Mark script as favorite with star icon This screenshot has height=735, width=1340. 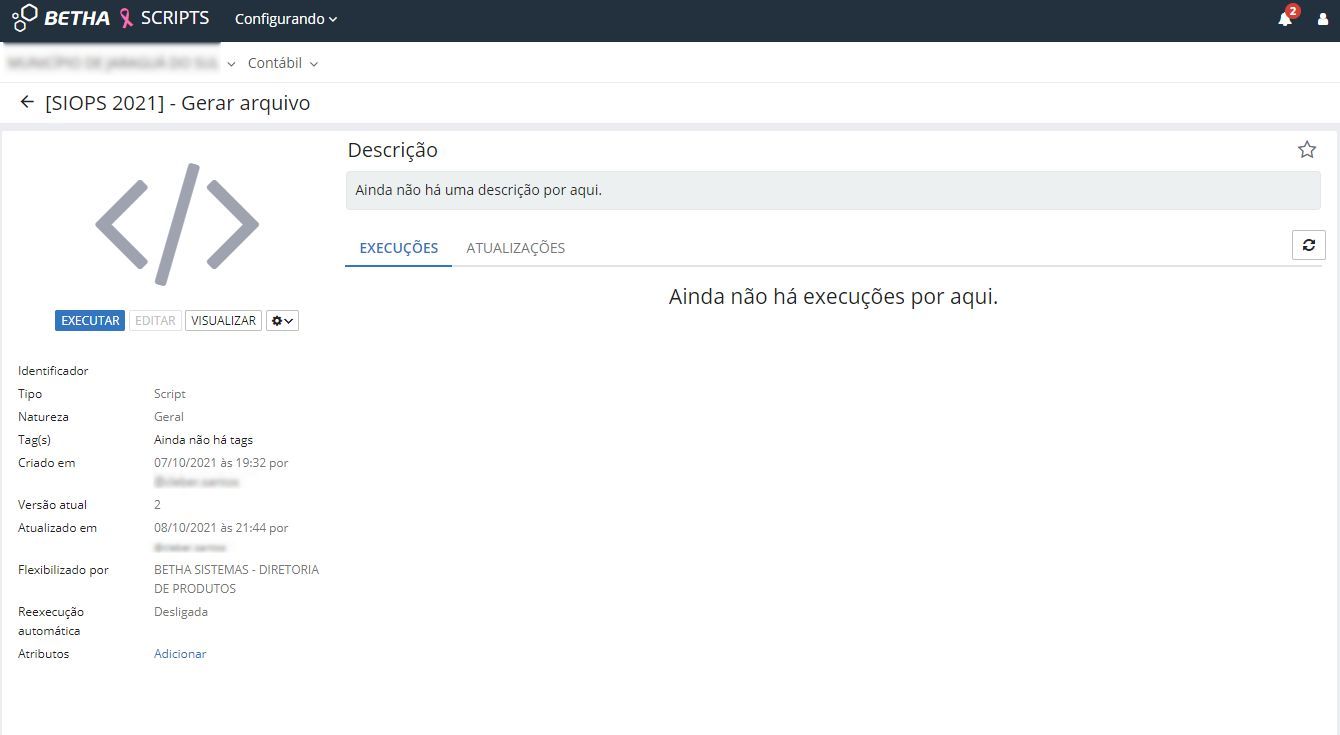[x=1307, y=150]
